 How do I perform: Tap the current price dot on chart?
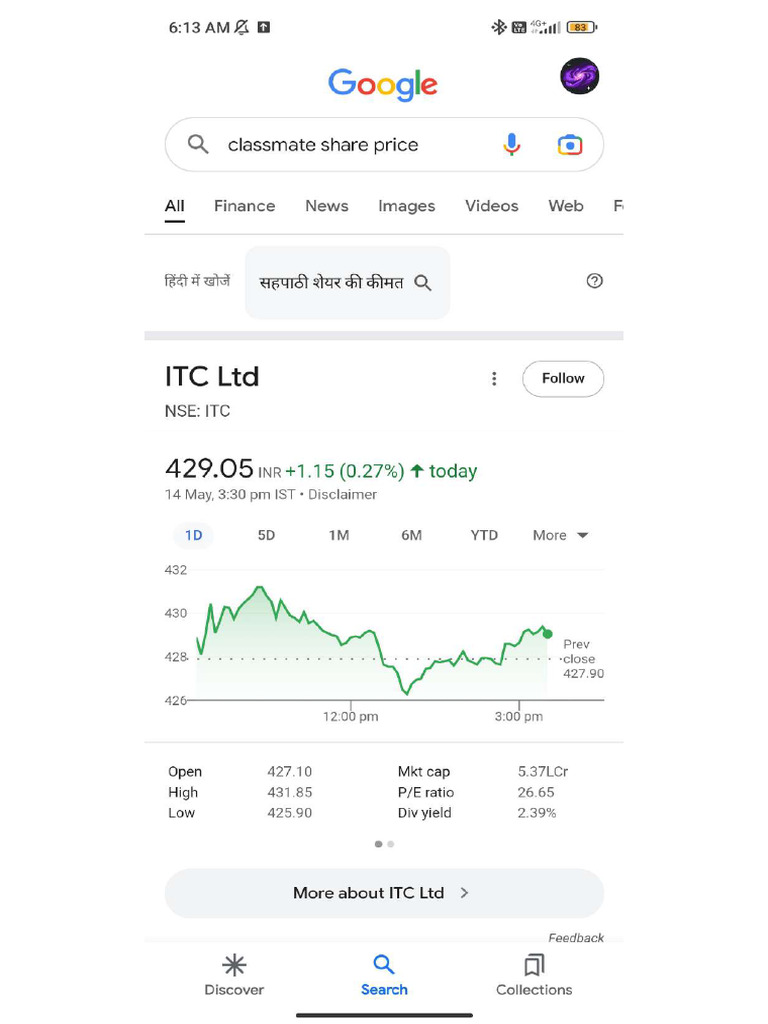(547, 634)
